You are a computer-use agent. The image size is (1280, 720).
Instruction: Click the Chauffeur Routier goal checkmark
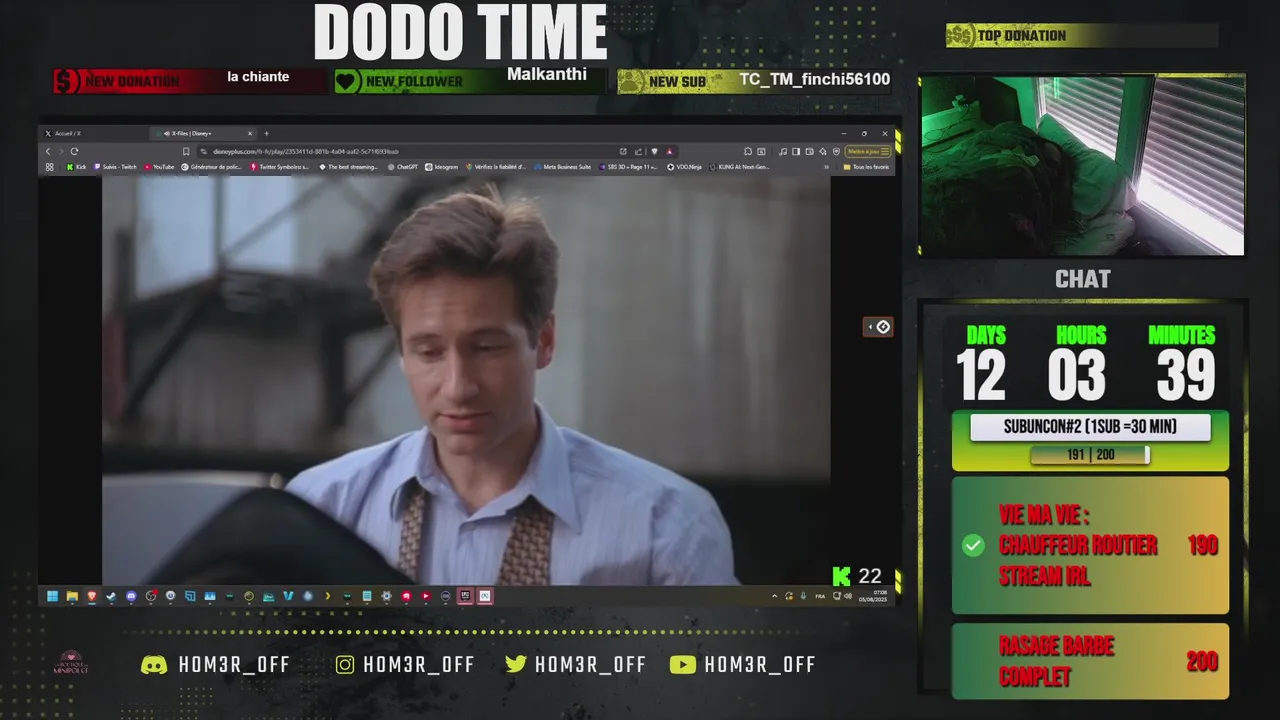[x=973, y=545]
